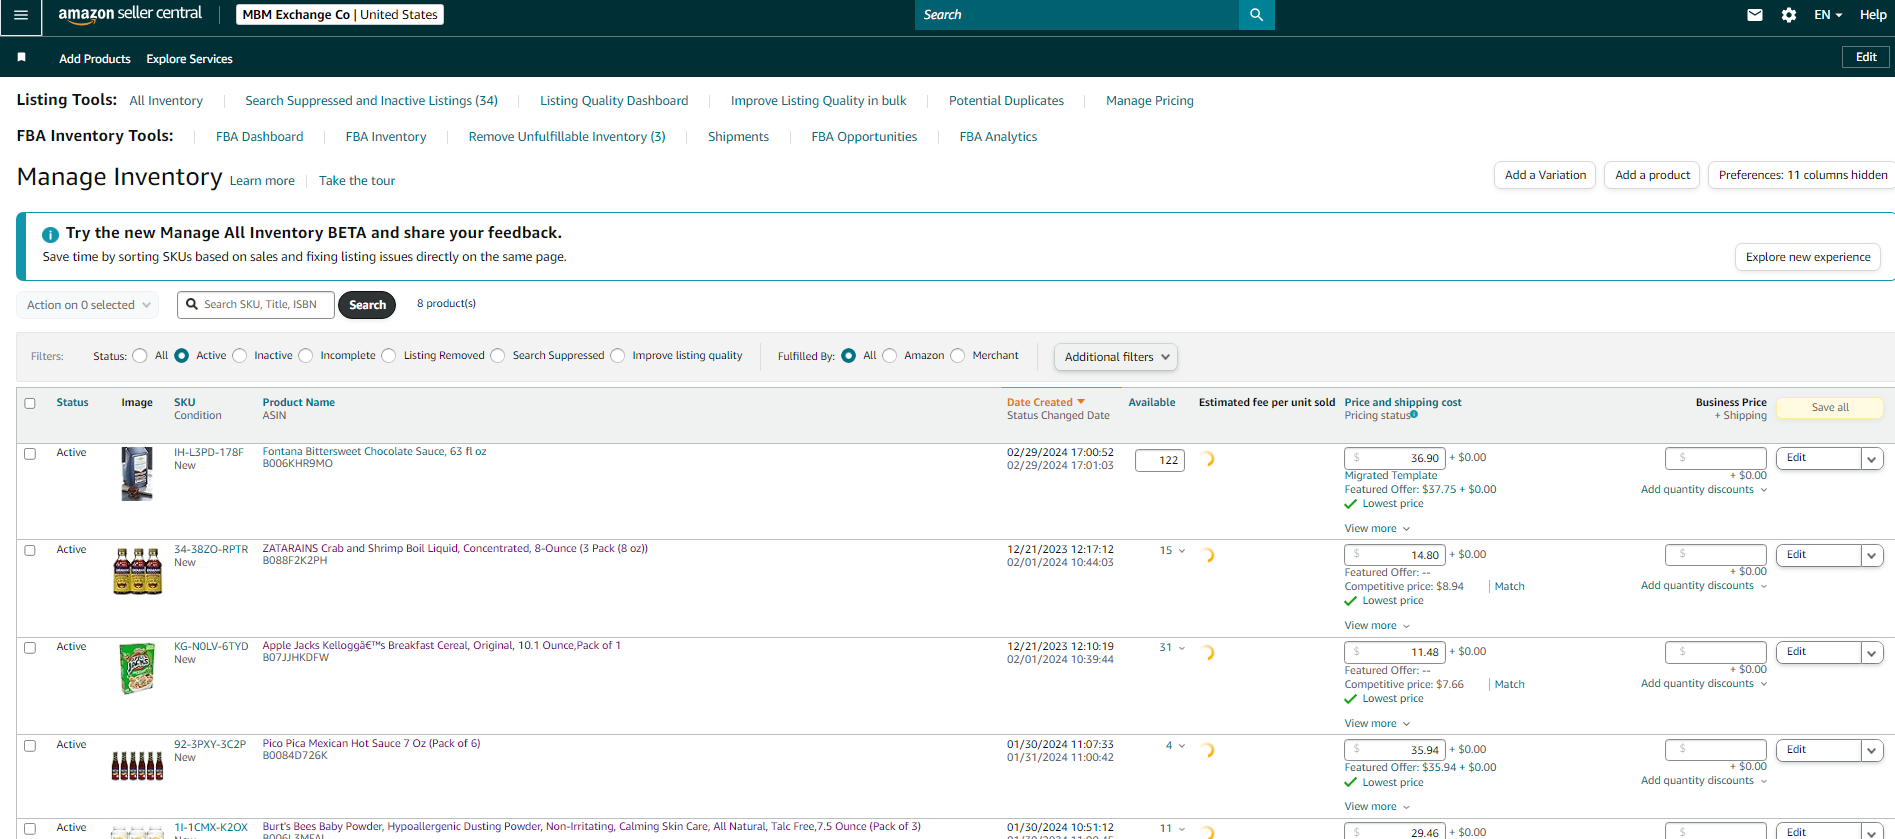Open Explore Services menu item
Viewport: 1895px width, 839px height.
click(x=189, y=59)
